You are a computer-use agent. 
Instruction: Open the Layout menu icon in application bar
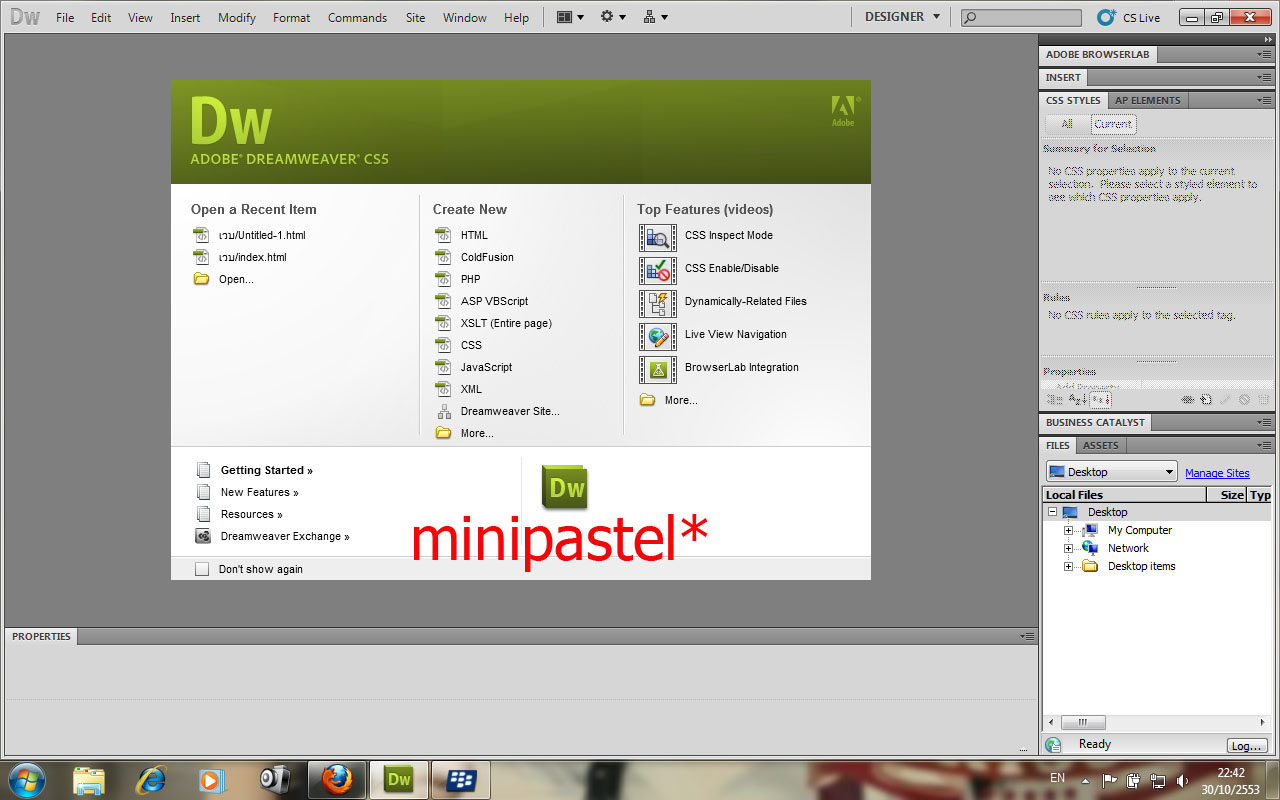point(570,17)
